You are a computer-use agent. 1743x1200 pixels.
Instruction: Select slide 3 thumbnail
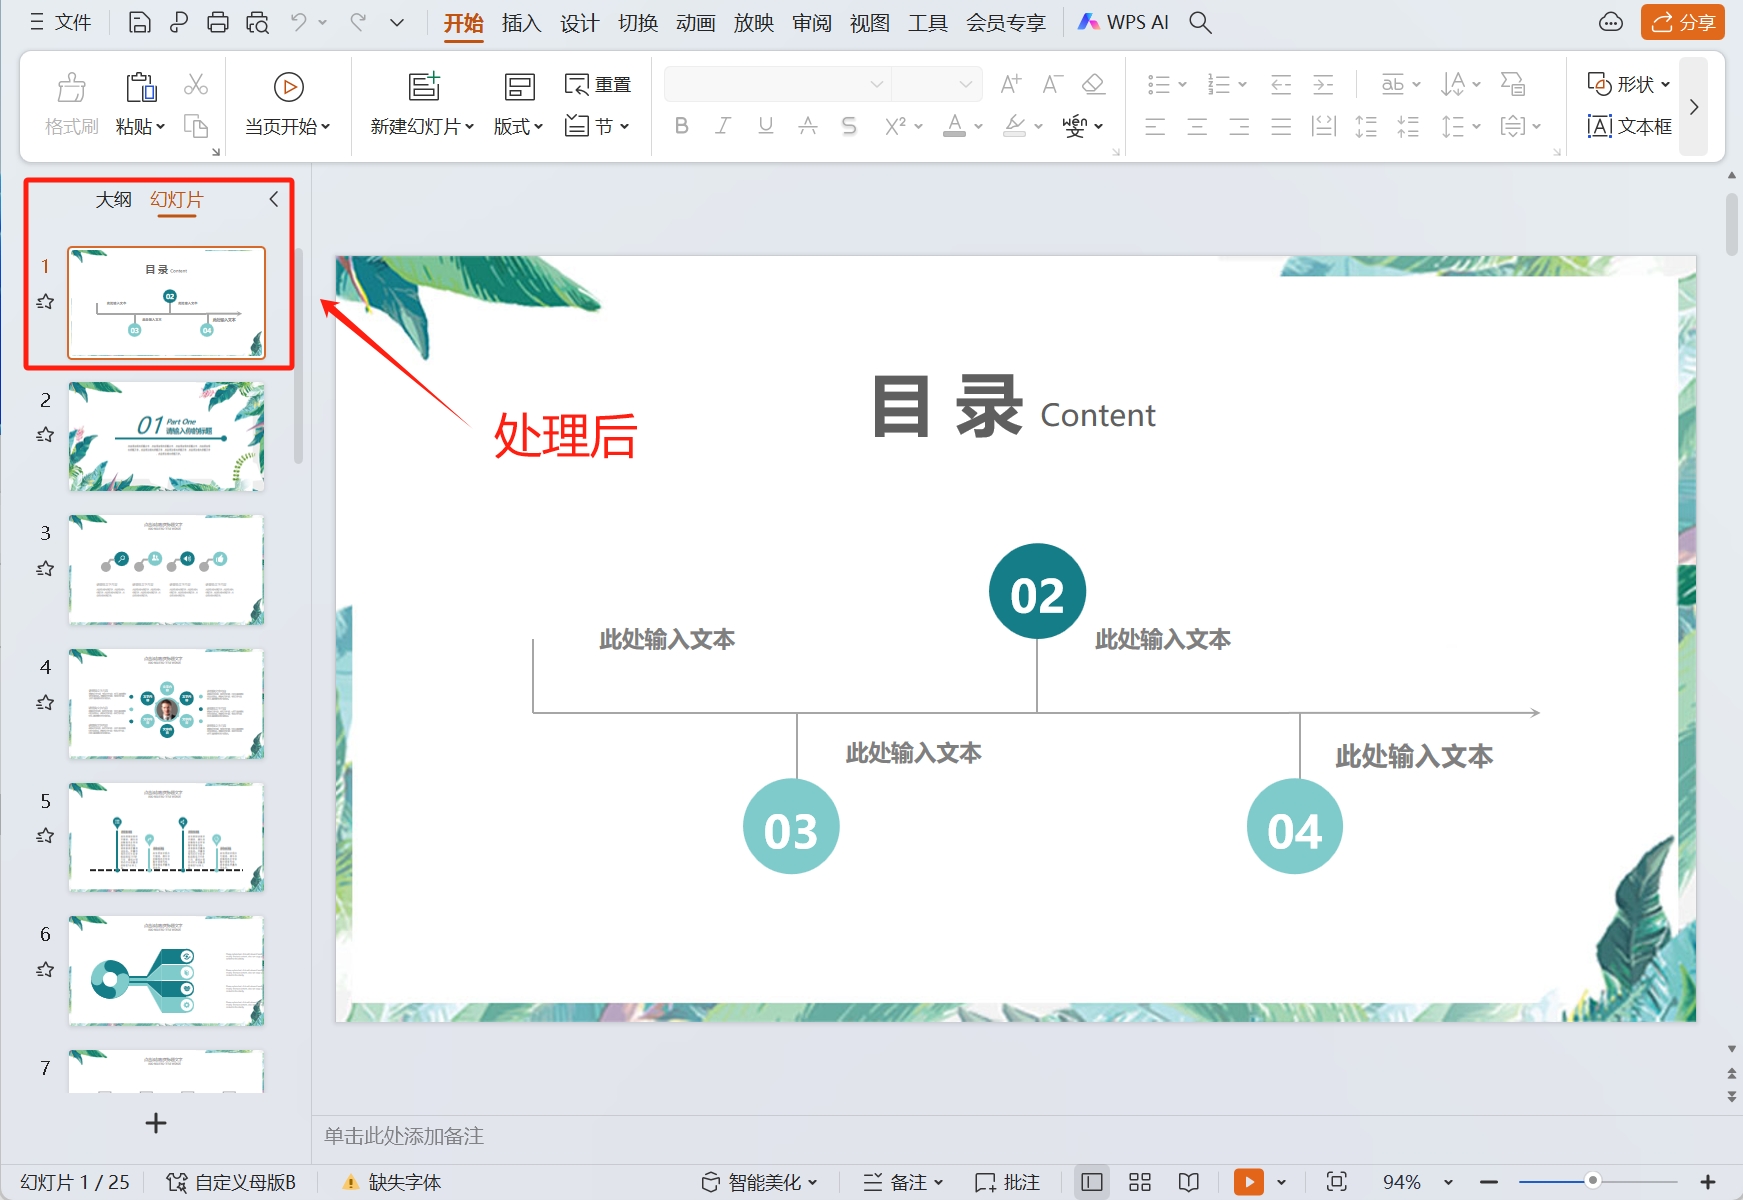[166, 569]
